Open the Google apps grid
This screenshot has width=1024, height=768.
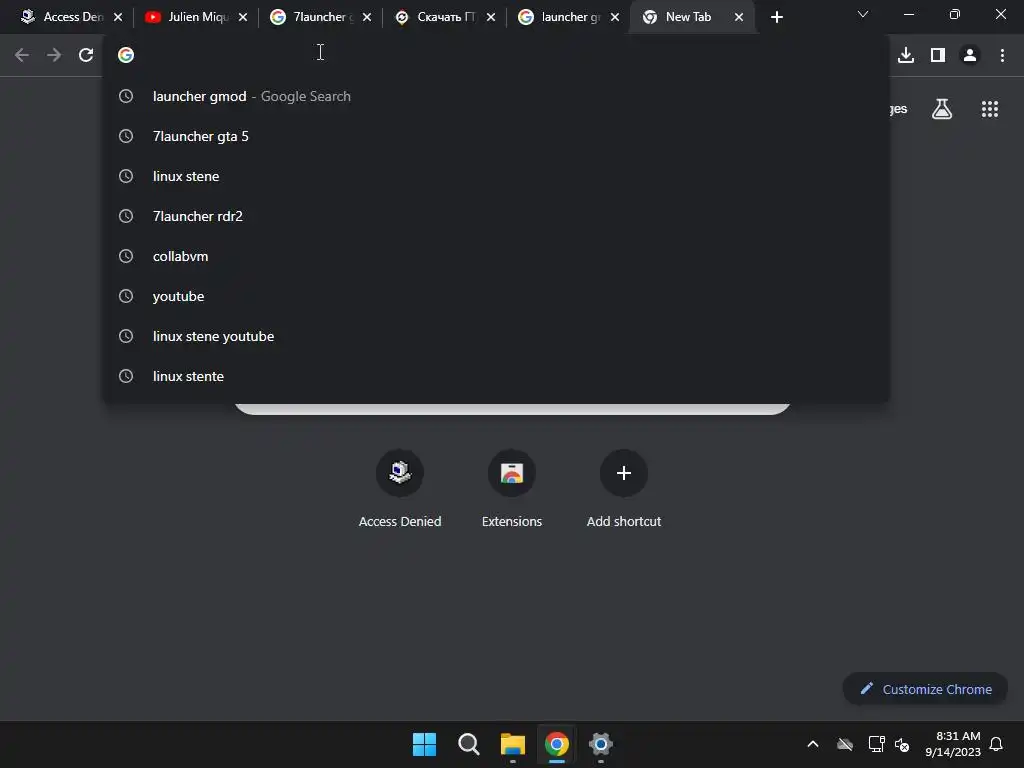coord(989,109)
